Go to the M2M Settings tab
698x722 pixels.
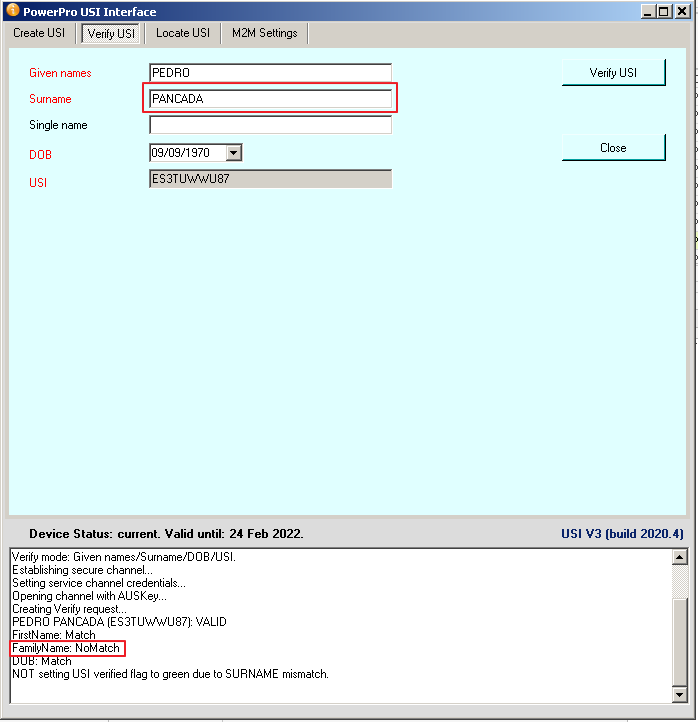[265, 33]
